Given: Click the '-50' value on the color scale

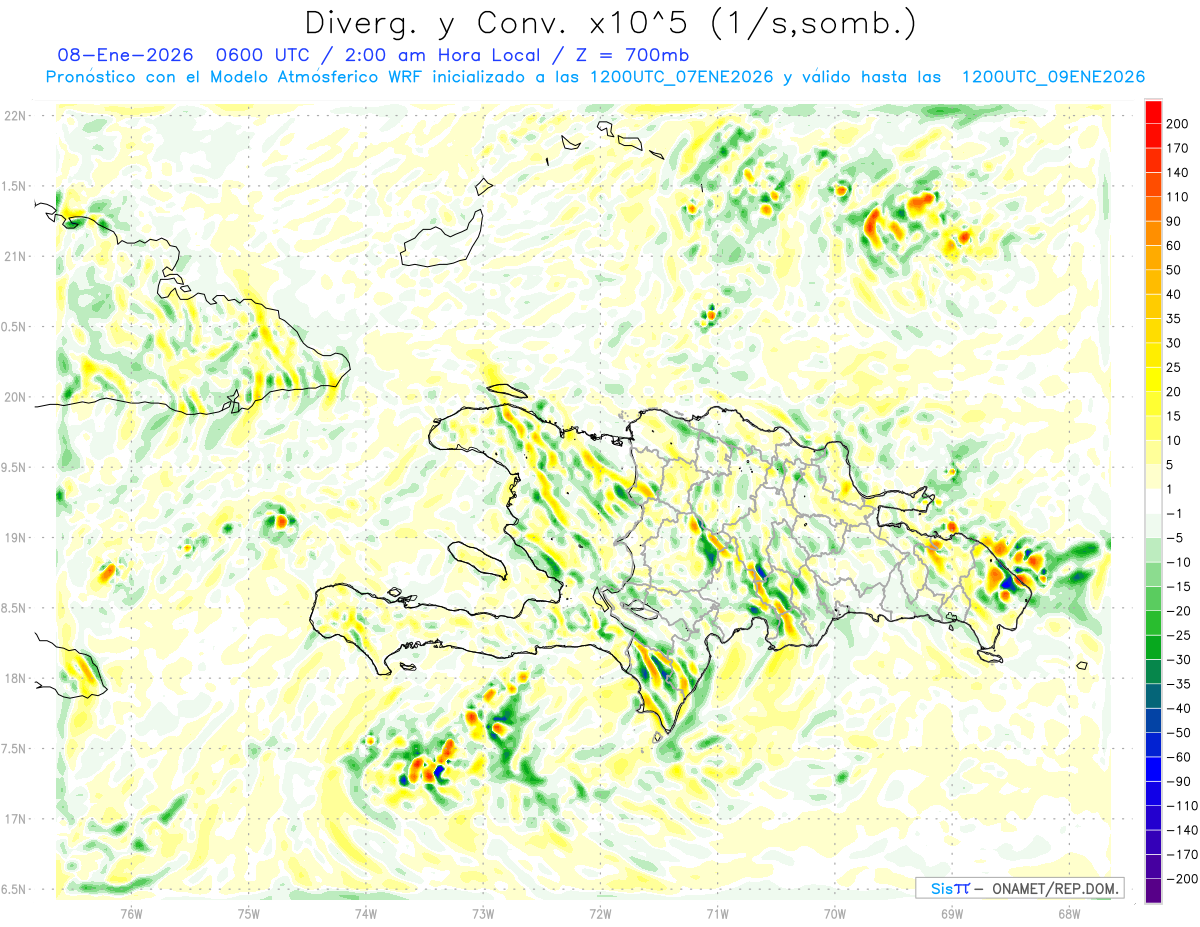Looking at the screenshot, I should click(1179, 733).
